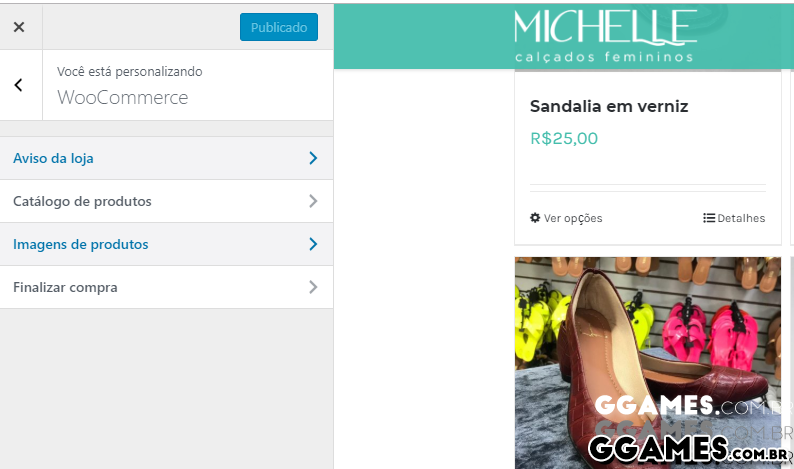Click the gear icon beside Ver opções

coord(535,218)
